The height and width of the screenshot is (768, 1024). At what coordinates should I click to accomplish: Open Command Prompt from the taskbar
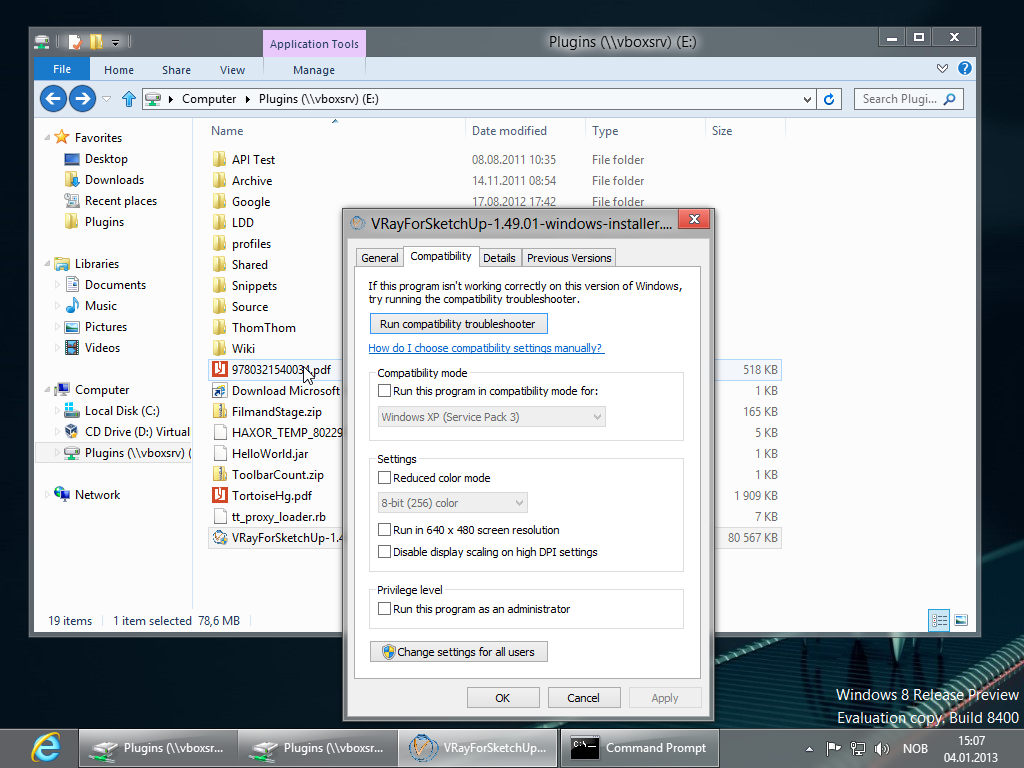click(x=639, y=748)
